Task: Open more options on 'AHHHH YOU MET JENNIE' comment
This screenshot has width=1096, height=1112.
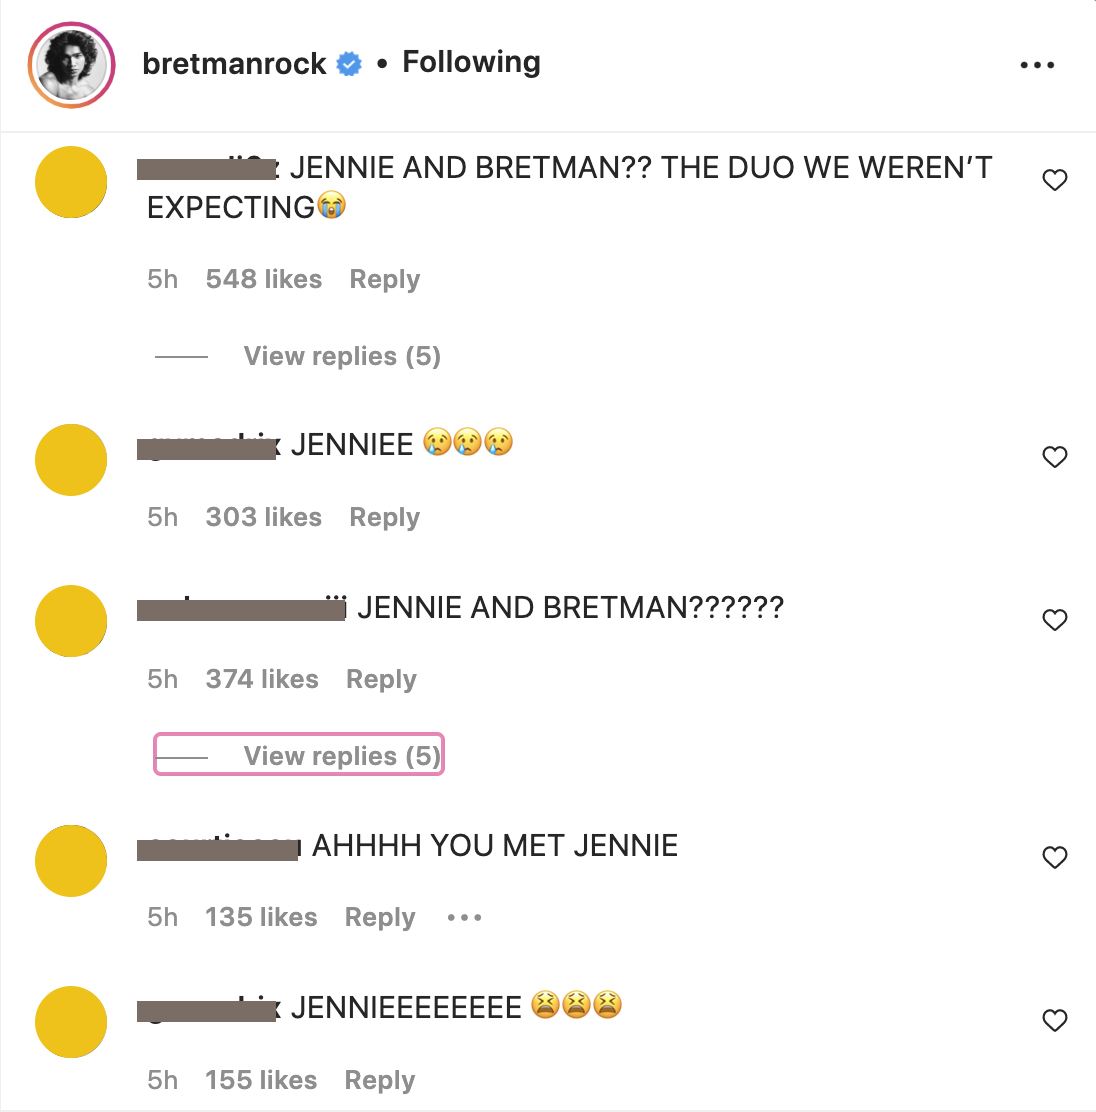Action: click(465, 917)
